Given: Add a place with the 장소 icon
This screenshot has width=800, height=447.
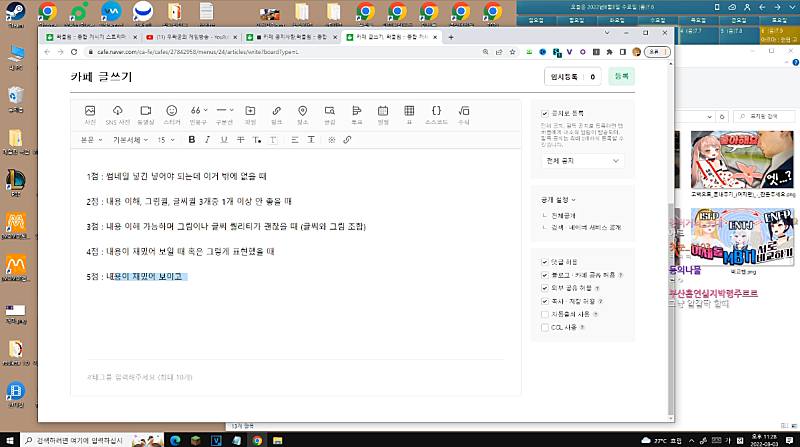Looking at the screenshot, I should (302, 112).
